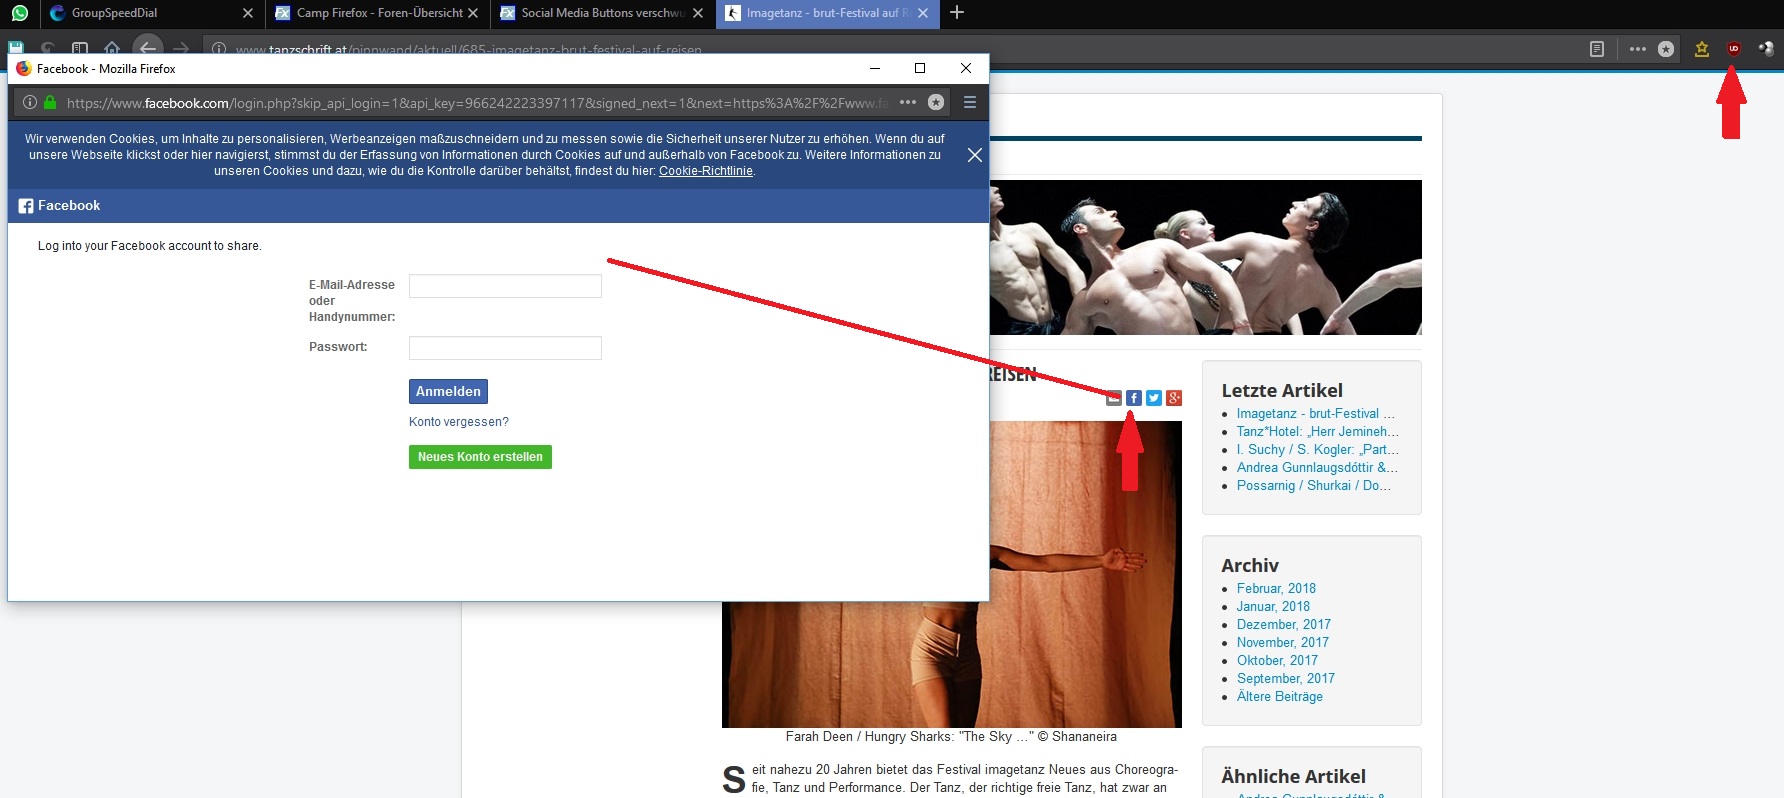Open the Cookie-Richtlinie link
Viewport: 1784px width, 798px height.
706,171
